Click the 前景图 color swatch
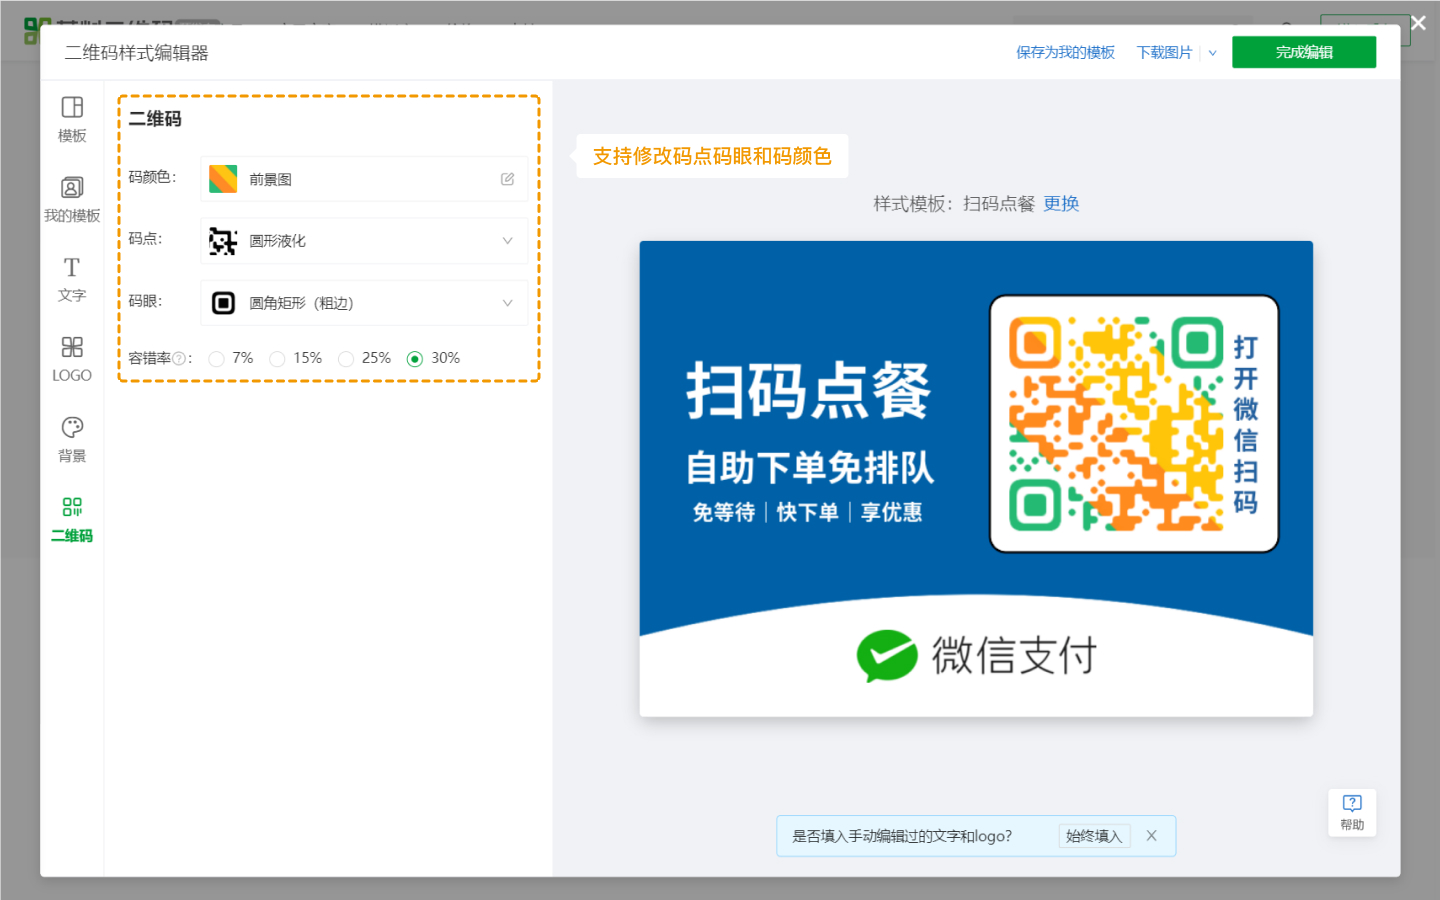1440x900 pixels. pos(223,179)
